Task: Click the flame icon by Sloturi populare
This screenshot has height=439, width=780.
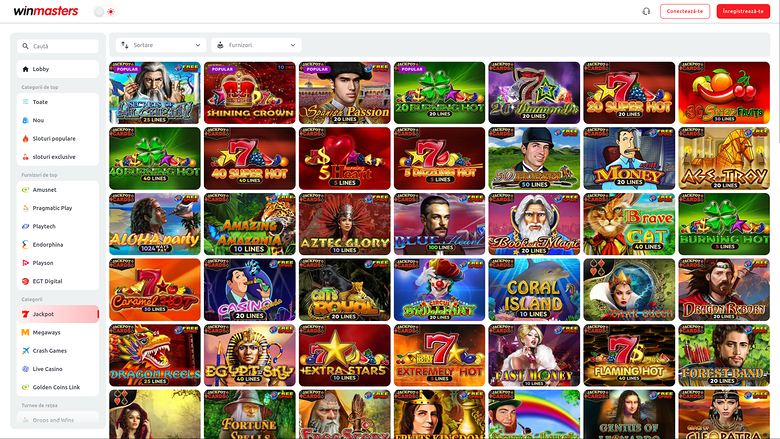Action: tap(25, 139)
